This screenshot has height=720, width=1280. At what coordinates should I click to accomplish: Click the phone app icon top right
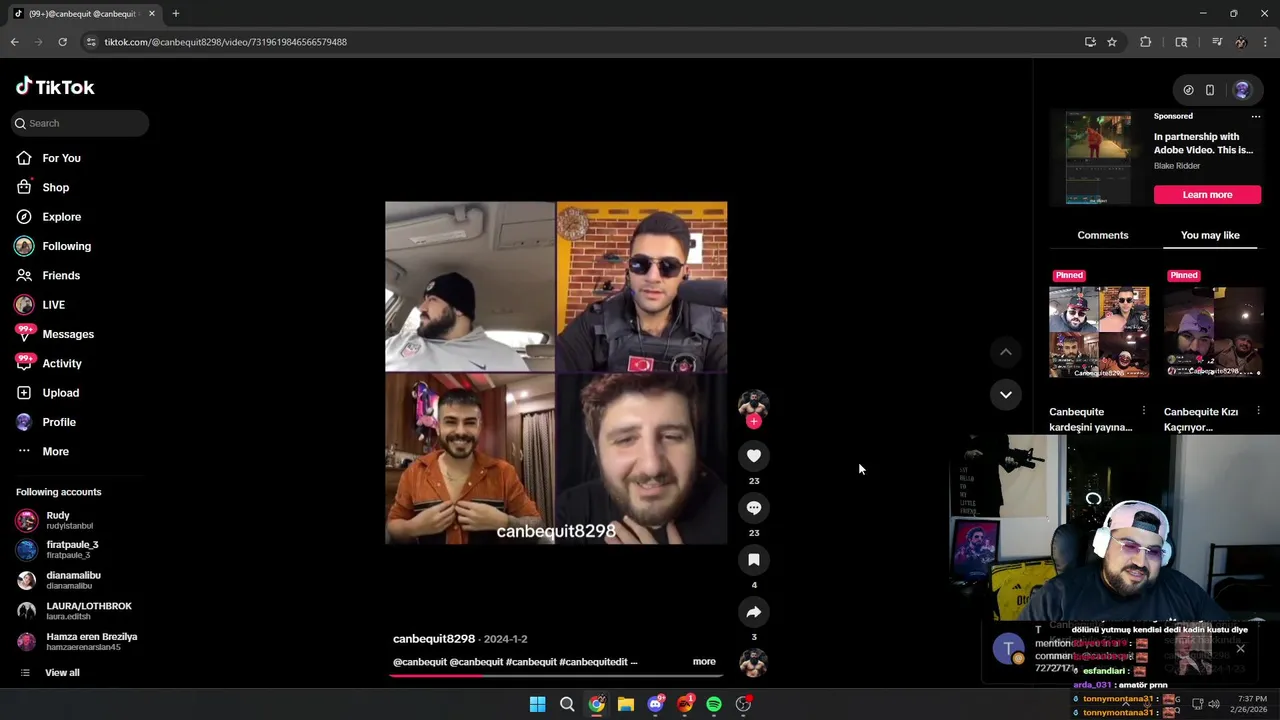coord(1210,90)
